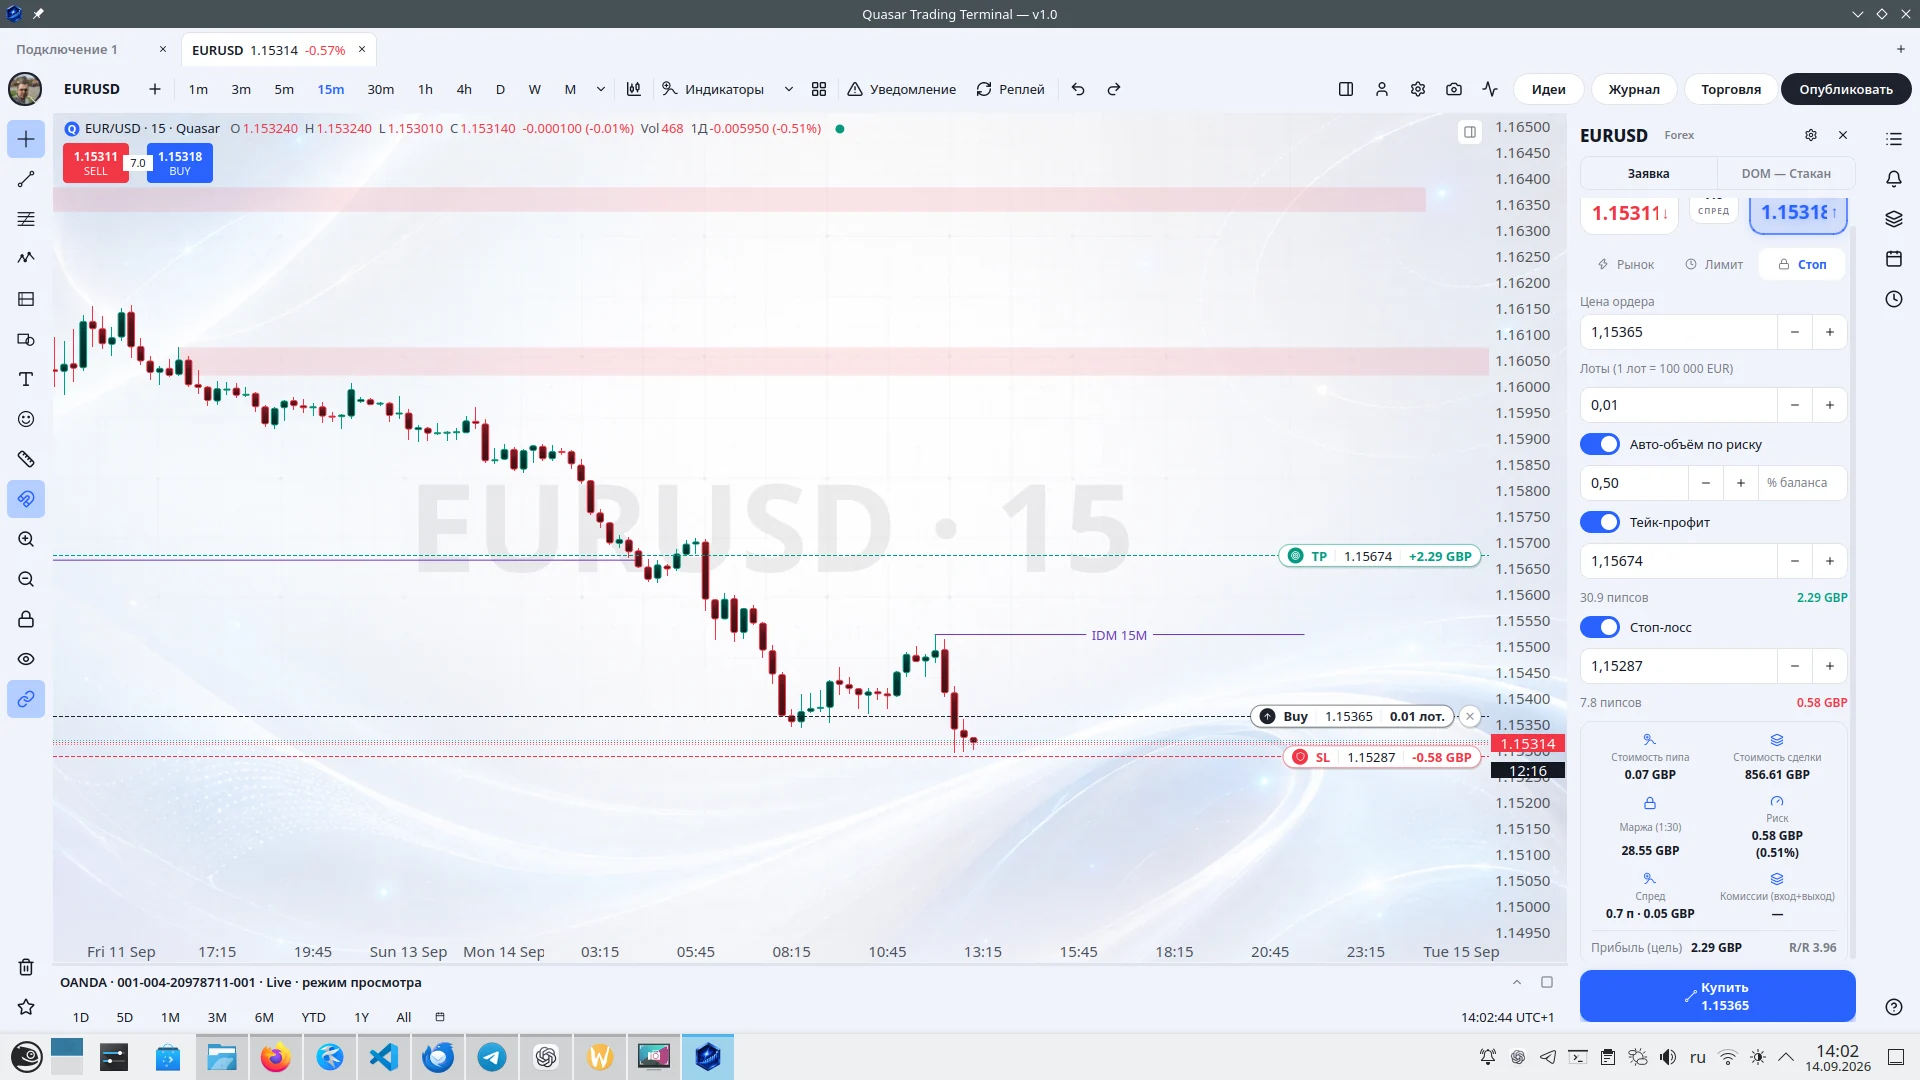The height and width of the screenshot is (1080, 1920).
Task: Select the upper pink supply zone rectangle
Action: [x=739, y=199]
